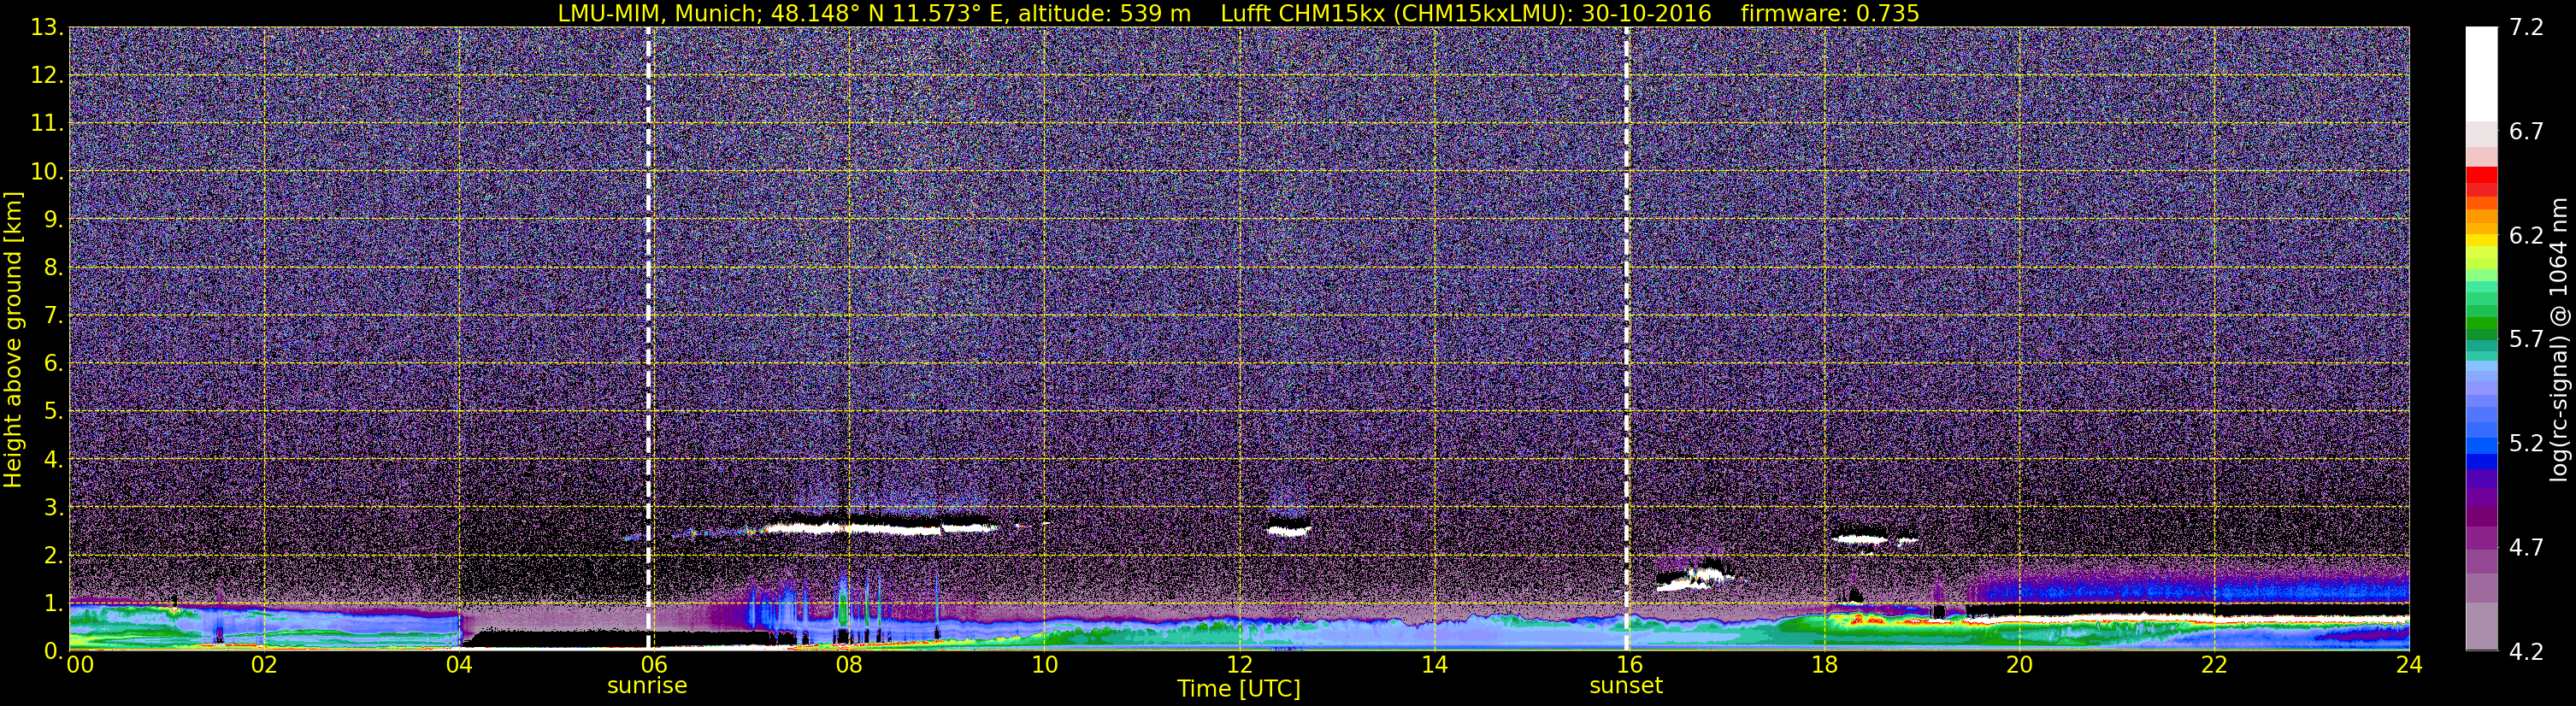This screenshot has width=2576, height=706.
Task: Click the time-axis tick label '18'
Action: 1824,665
